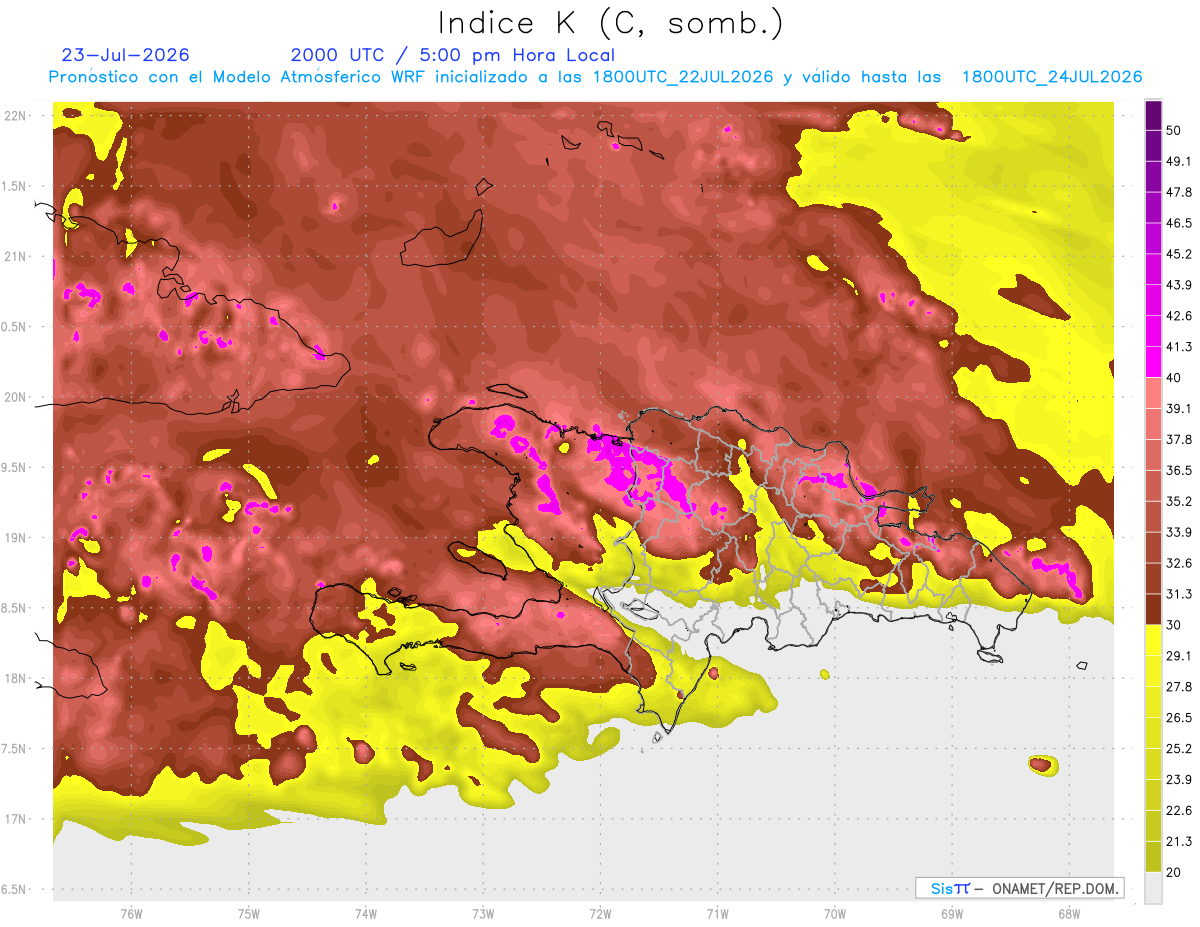This screenshot has height=927, width=1200.
Task: Click the colorbar value '47.8'
Action: click(1179, 192)
